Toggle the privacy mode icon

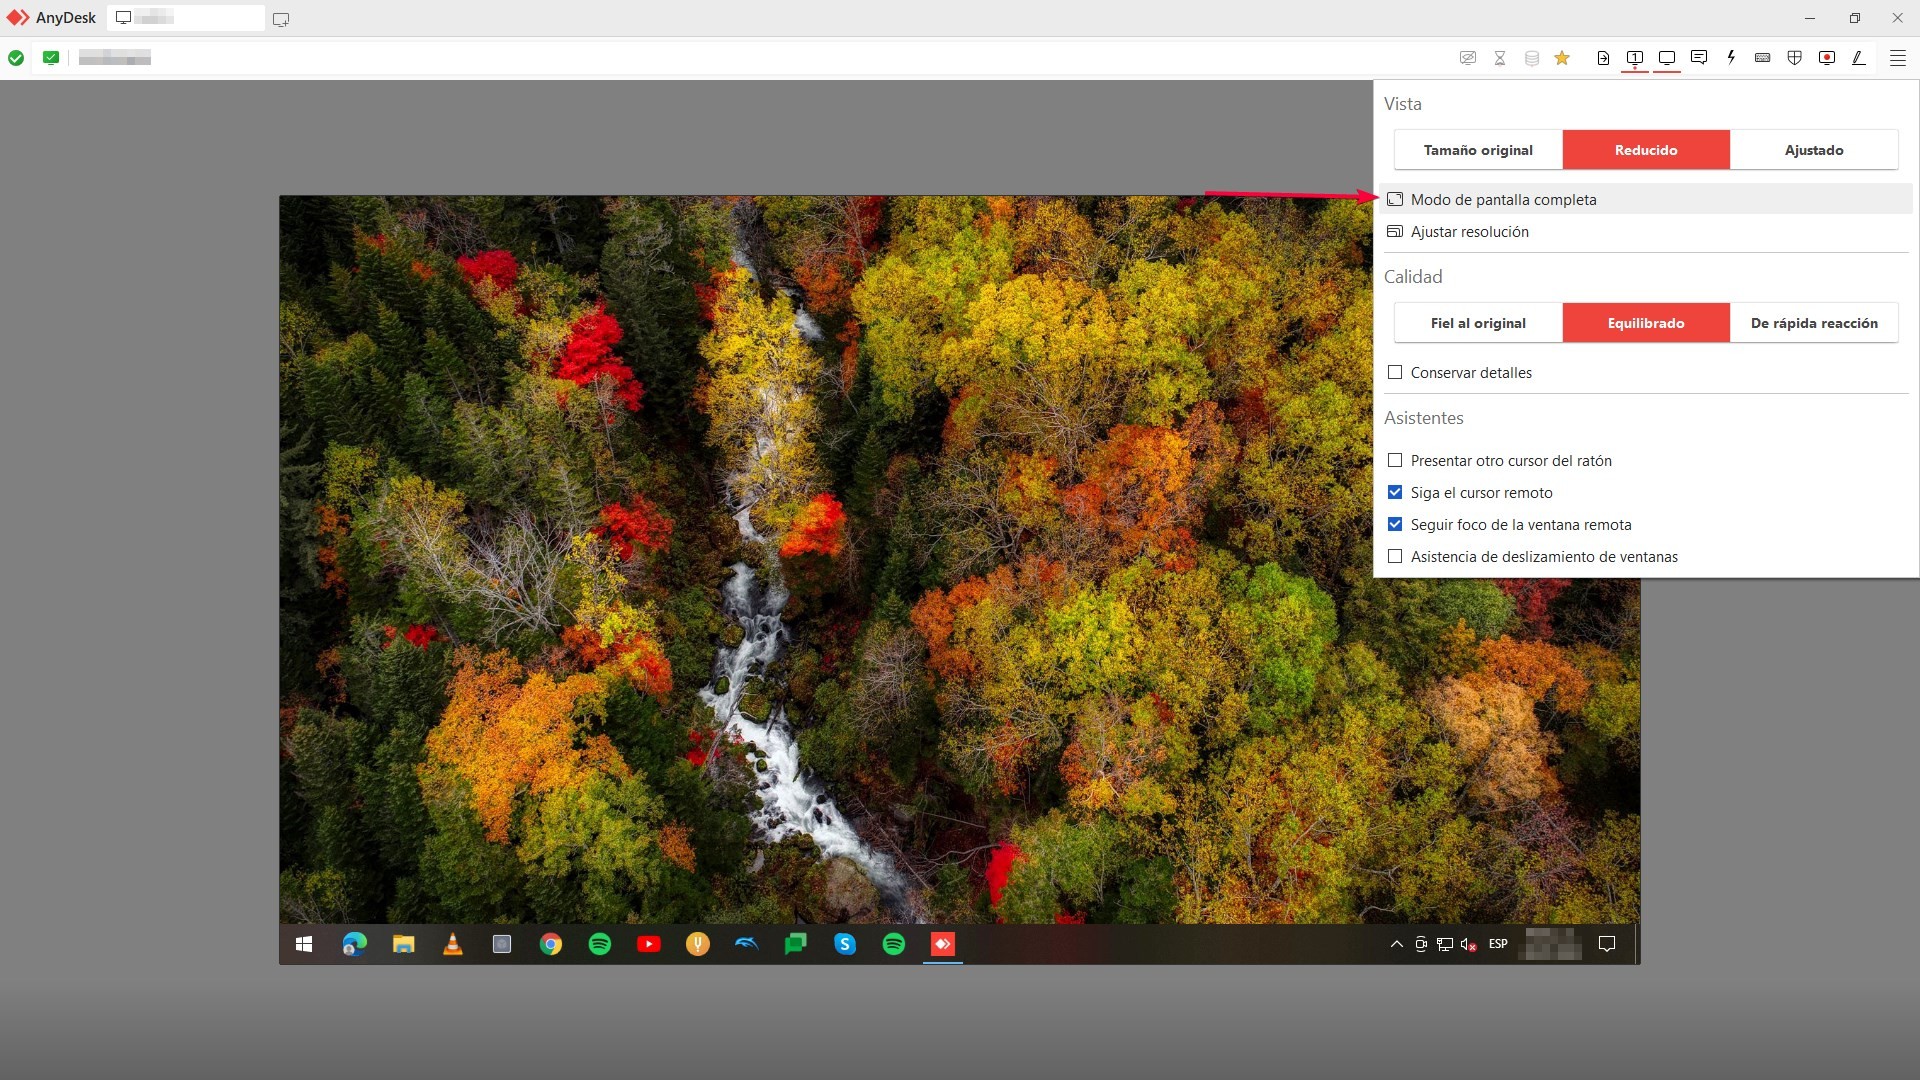pyautogui.click(x=1468, y=58)
